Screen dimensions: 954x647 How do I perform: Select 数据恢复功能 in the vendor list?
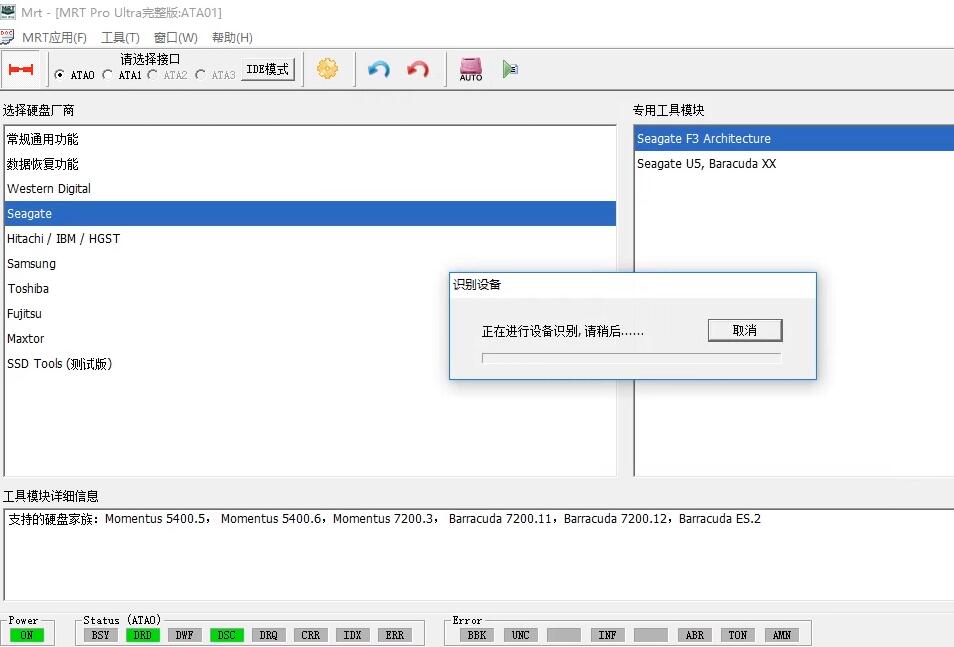[x=310, y=164]
